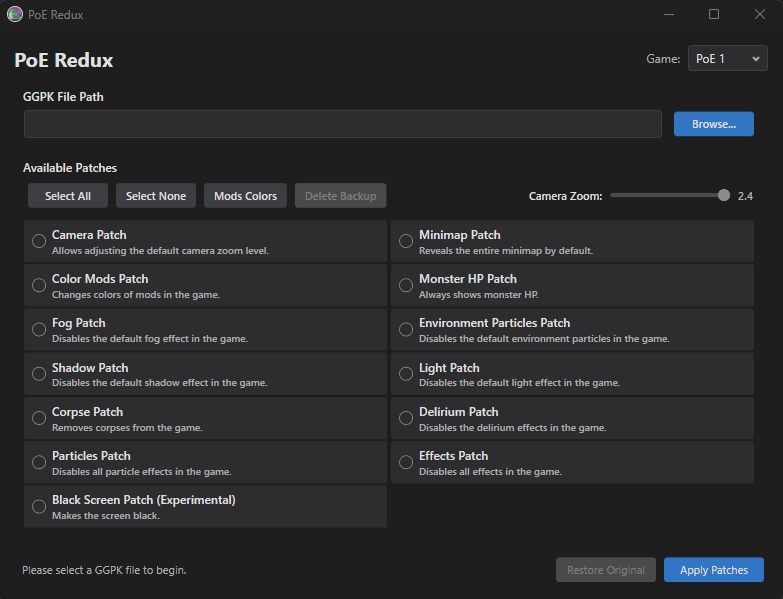The height and width of the screenshot is (599, 783).
Task: Click the Apply Patches button
Action: (714, 570)
